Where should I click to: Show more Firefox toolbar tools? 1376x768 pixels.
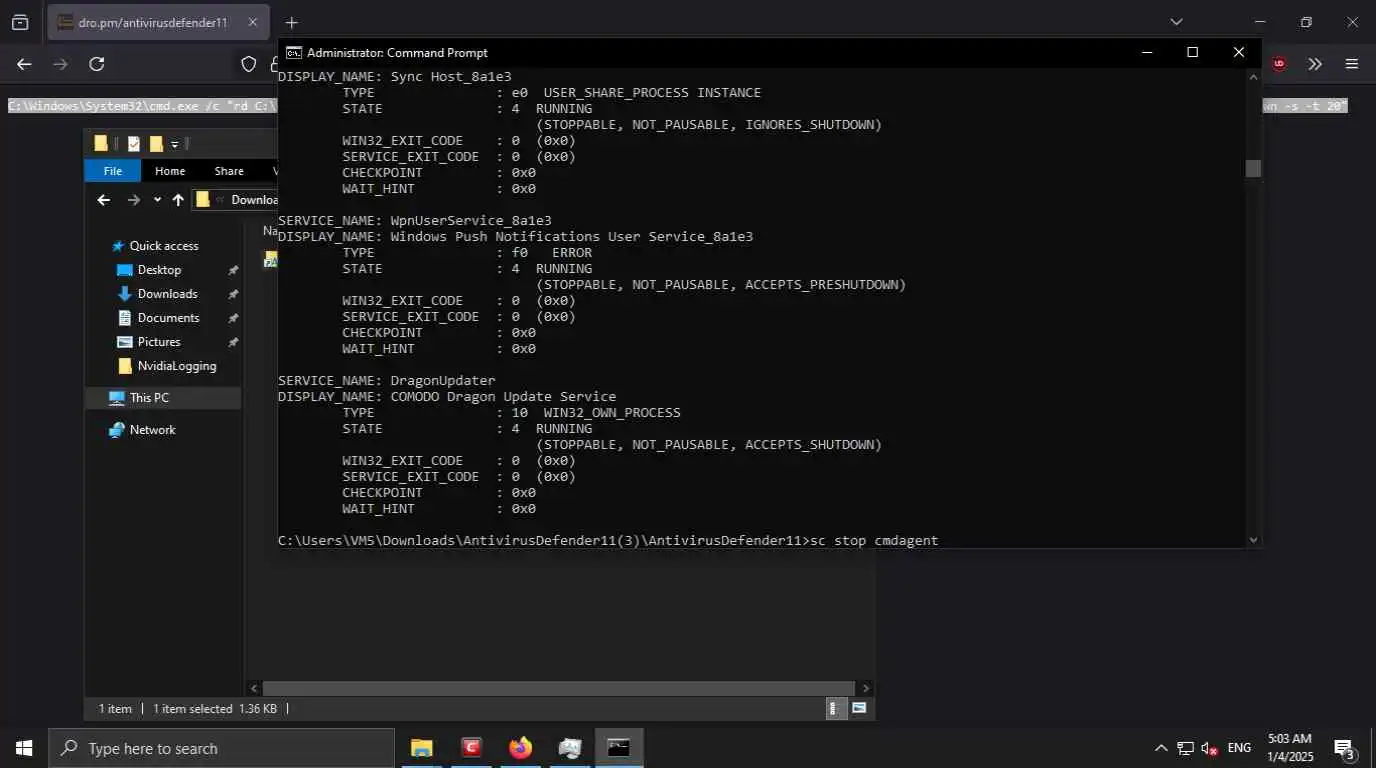[x=1315, y=64]
